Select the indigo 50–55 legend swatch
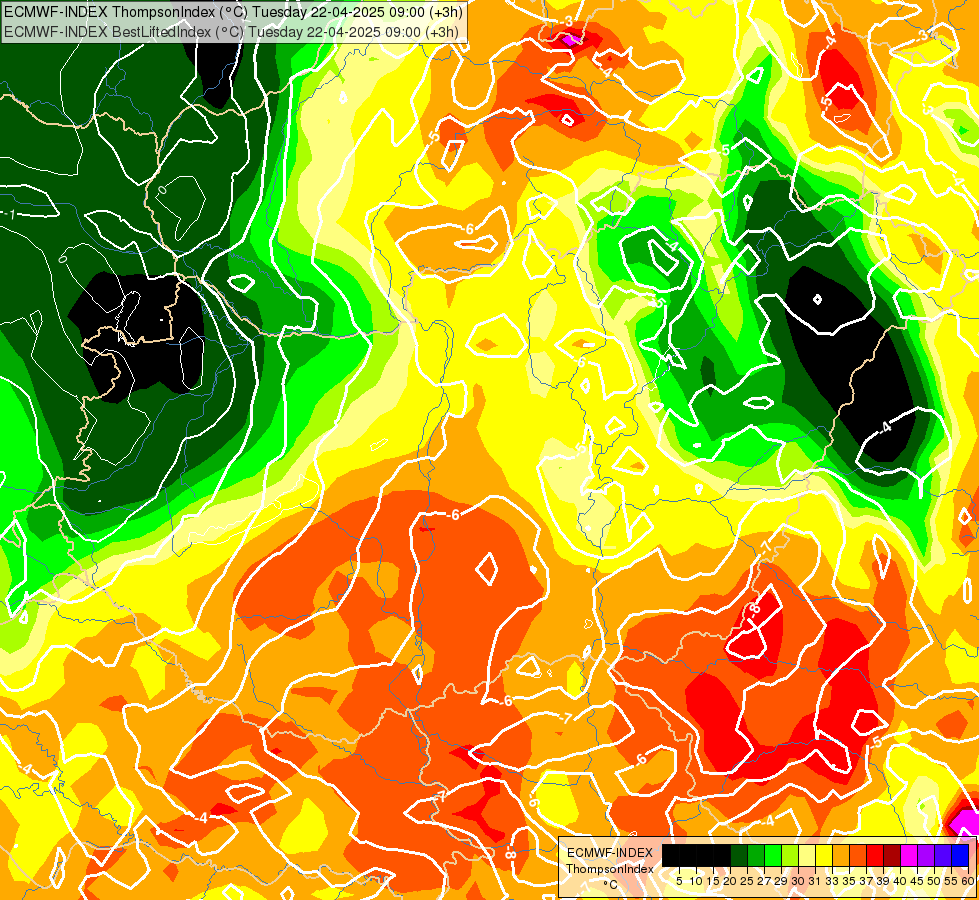The image size is (979, 900). coord(943,856)
